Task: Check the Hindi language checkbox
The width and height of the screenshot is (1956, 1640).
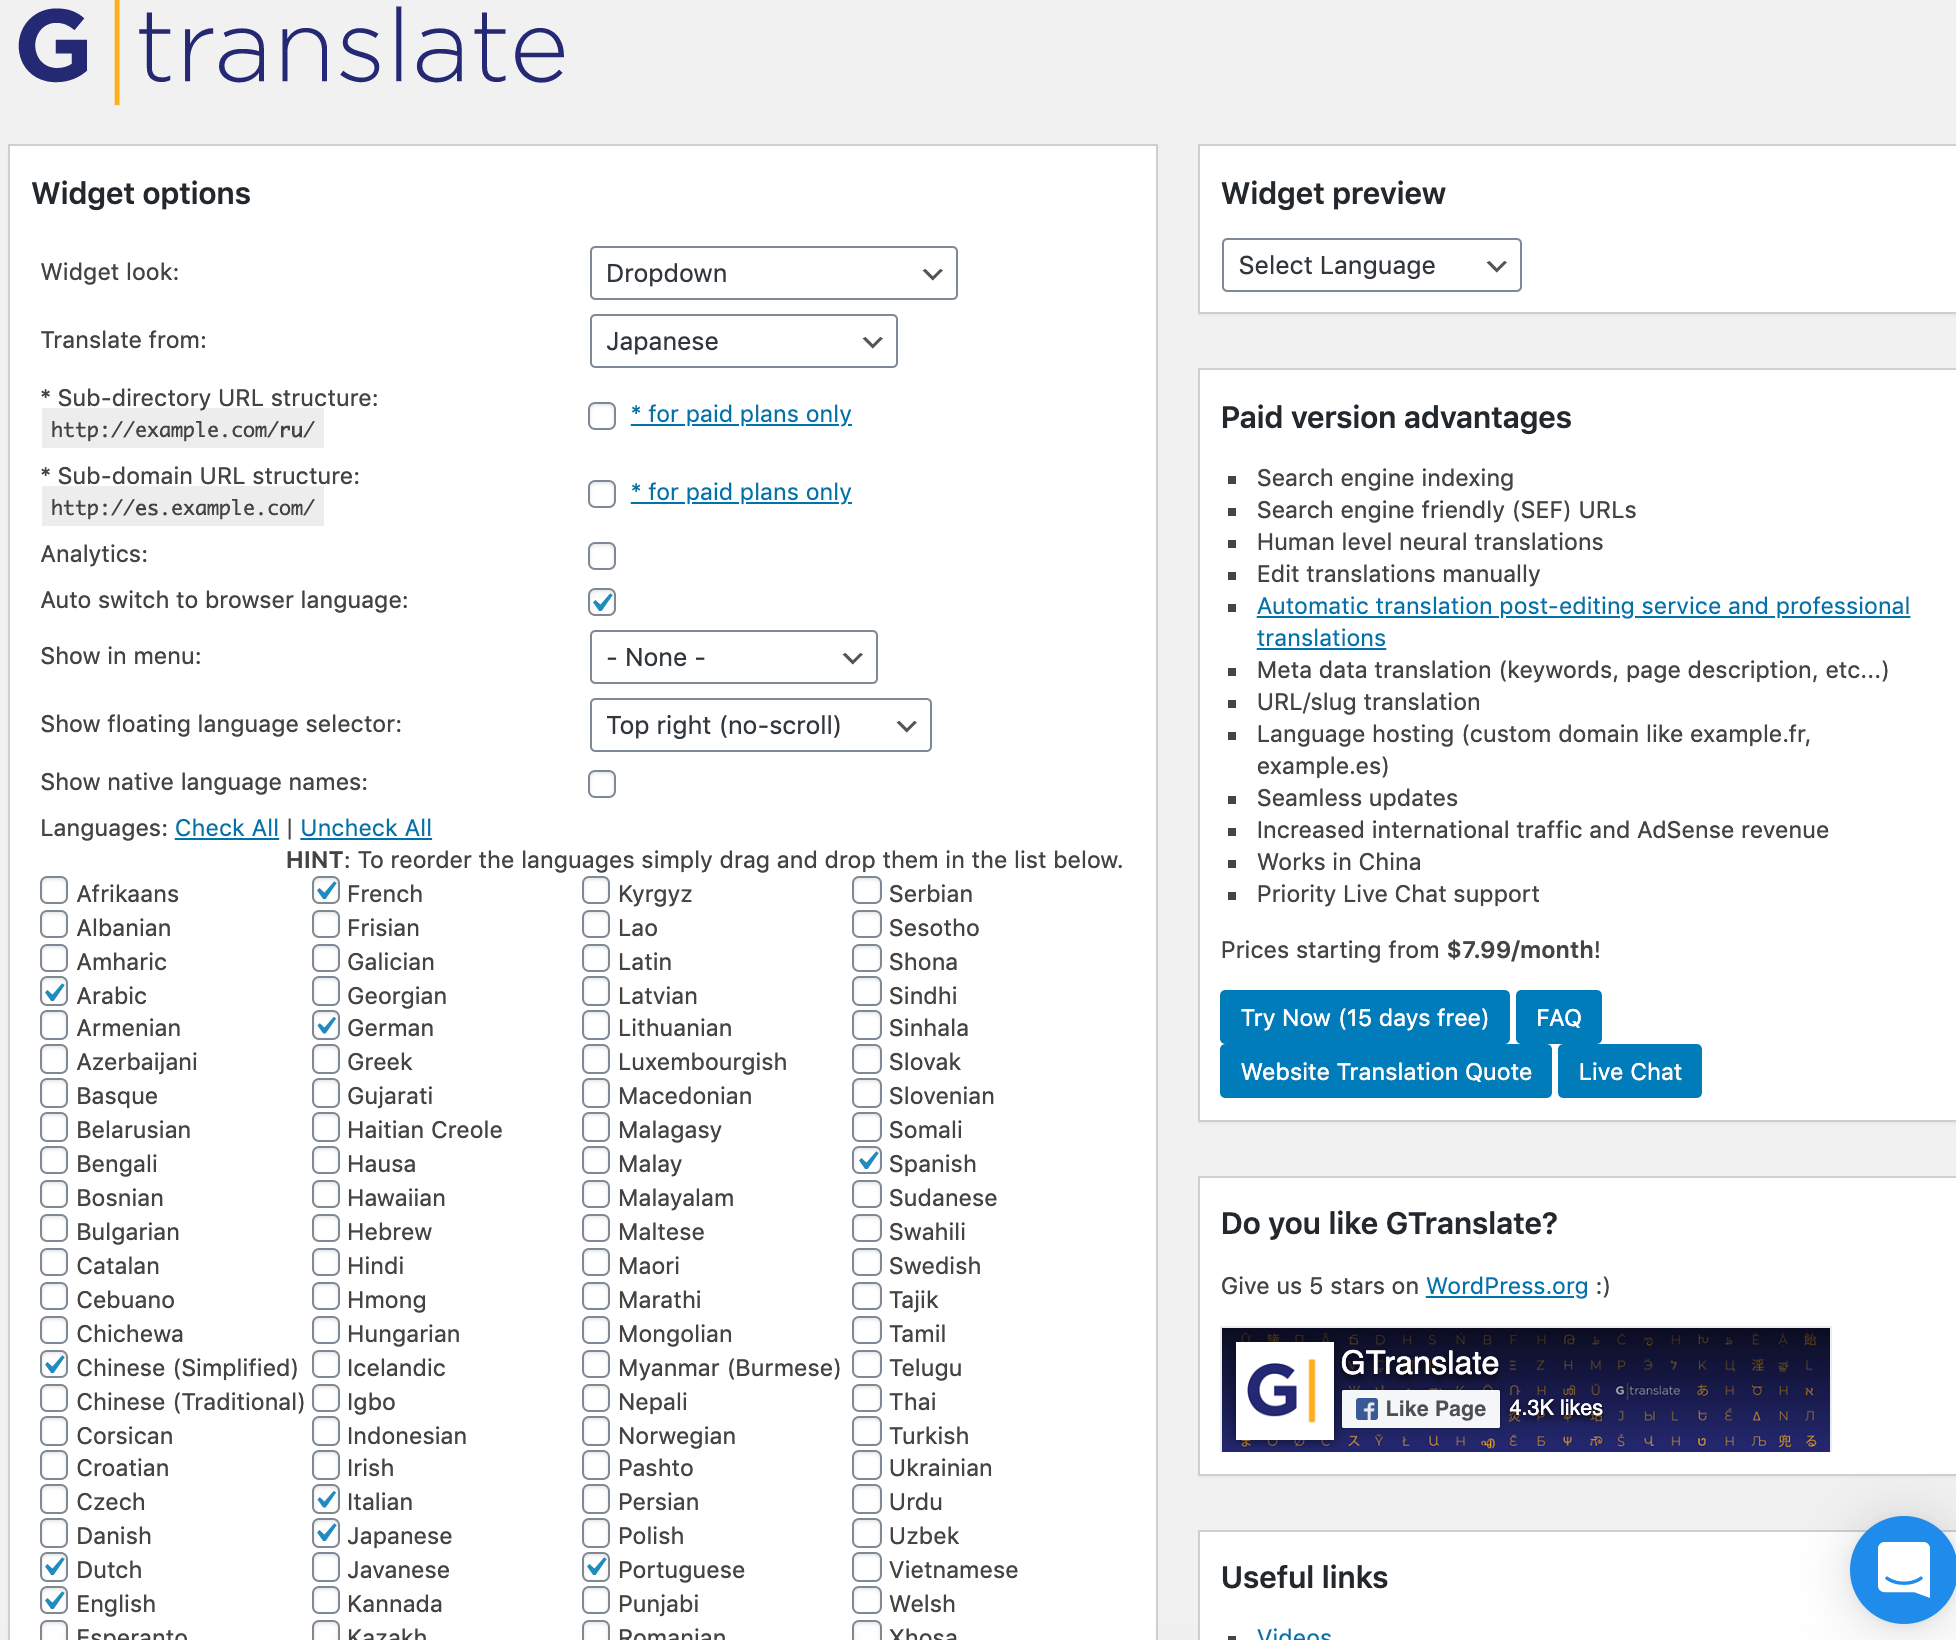Action: tap(326, 1262)
